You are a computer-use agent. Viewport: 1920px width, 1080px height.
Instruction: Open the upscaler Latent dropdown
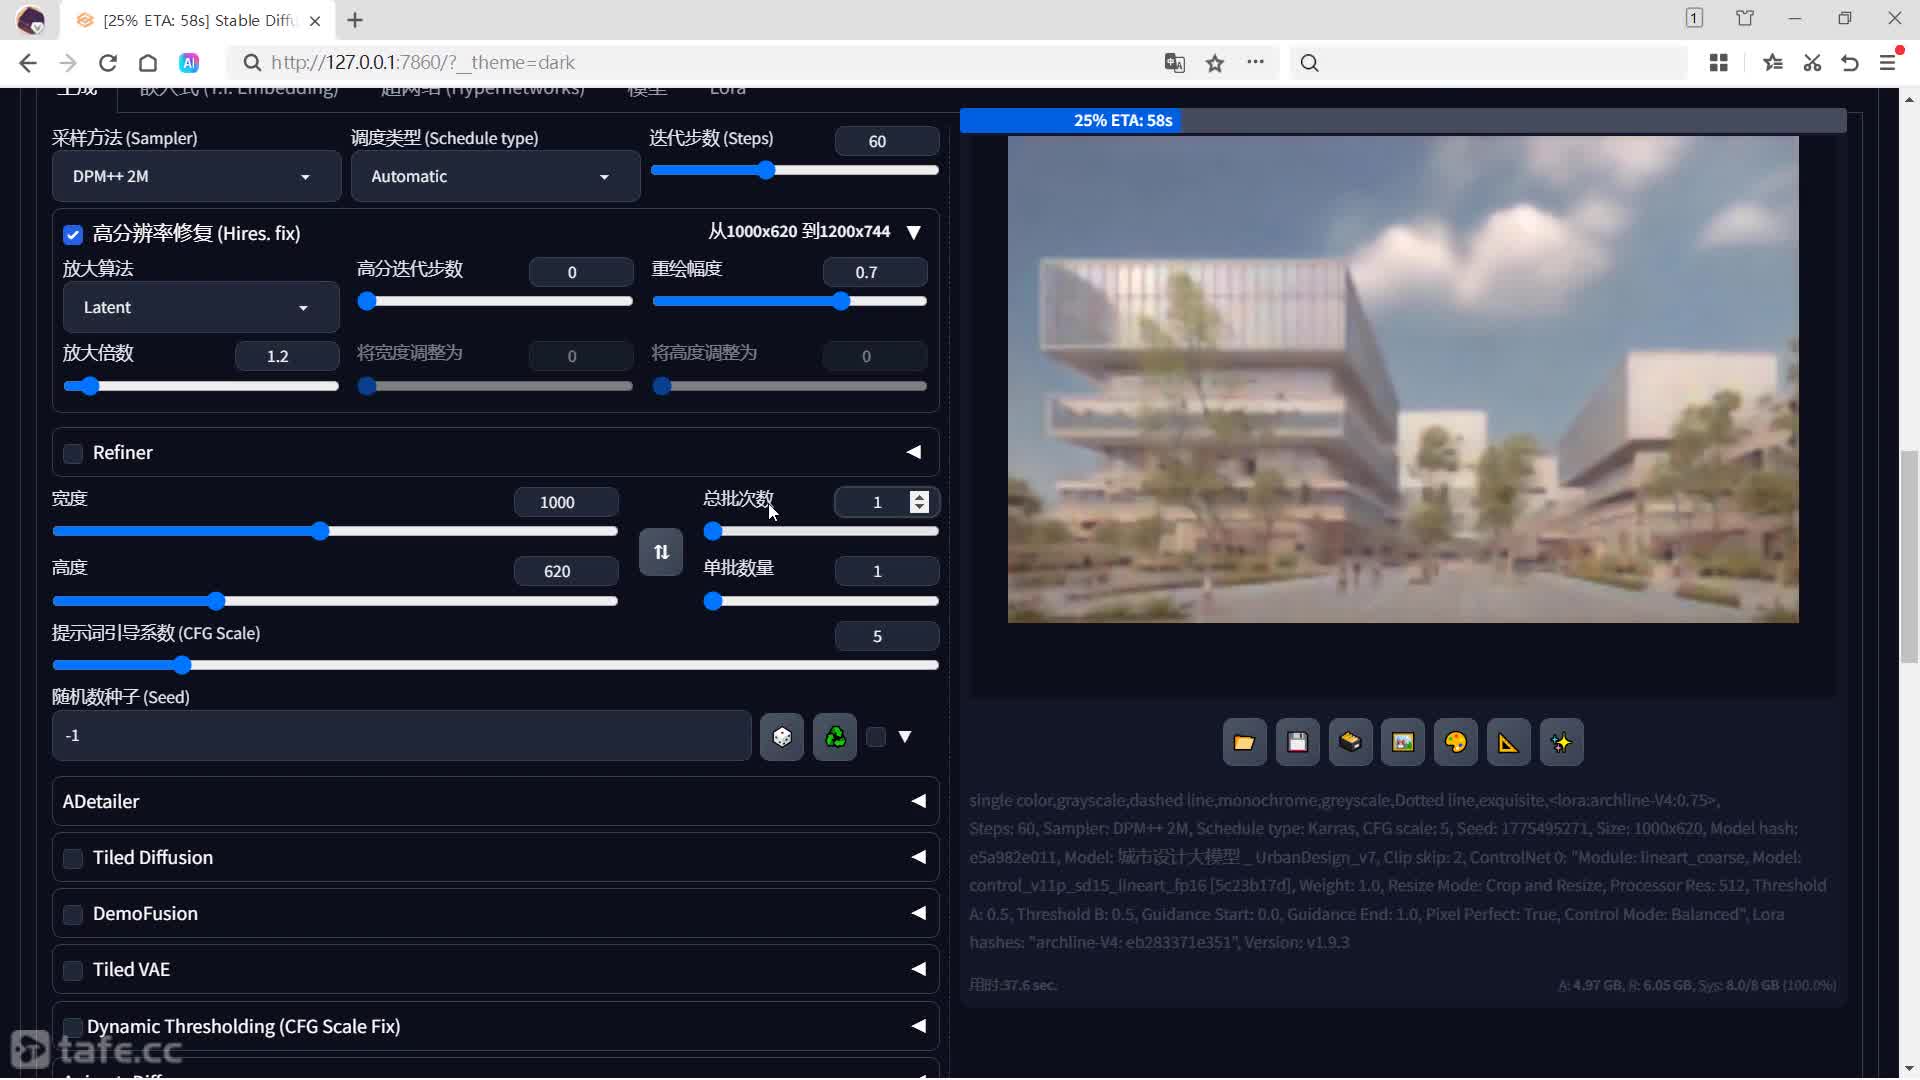[201, 307]
